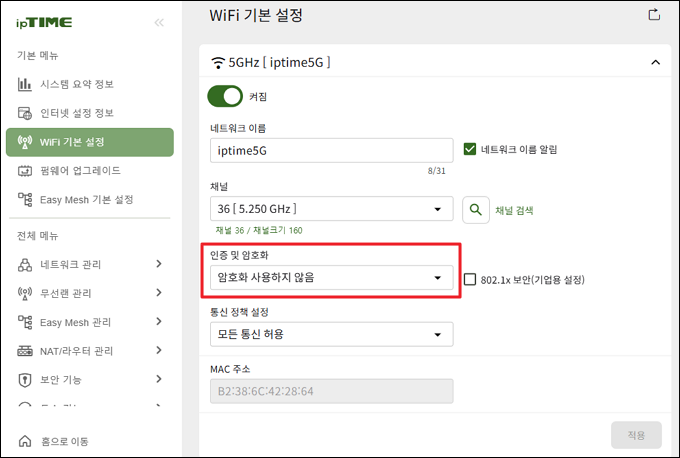Click the 채널 검색 link
This screenshot has width=680, height=458.
click(514, 210)
